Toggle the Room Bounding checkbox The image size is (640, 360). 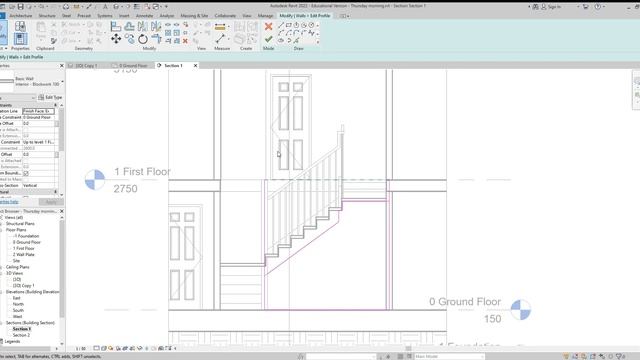click(x=26, y=173)
